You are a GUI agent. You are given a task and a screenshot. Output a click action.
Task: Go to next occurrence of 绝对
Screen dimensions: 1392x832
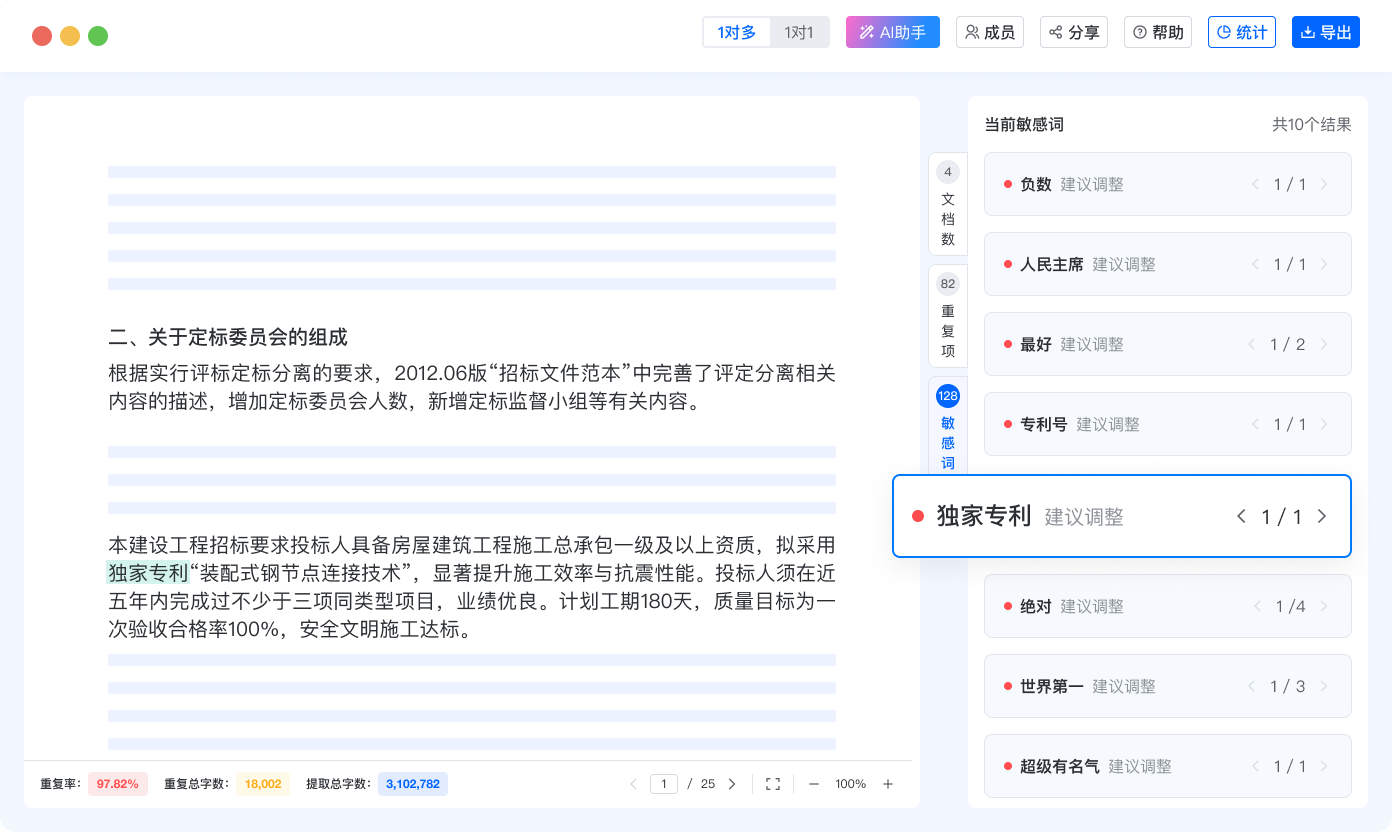(x=1324, y=606)
